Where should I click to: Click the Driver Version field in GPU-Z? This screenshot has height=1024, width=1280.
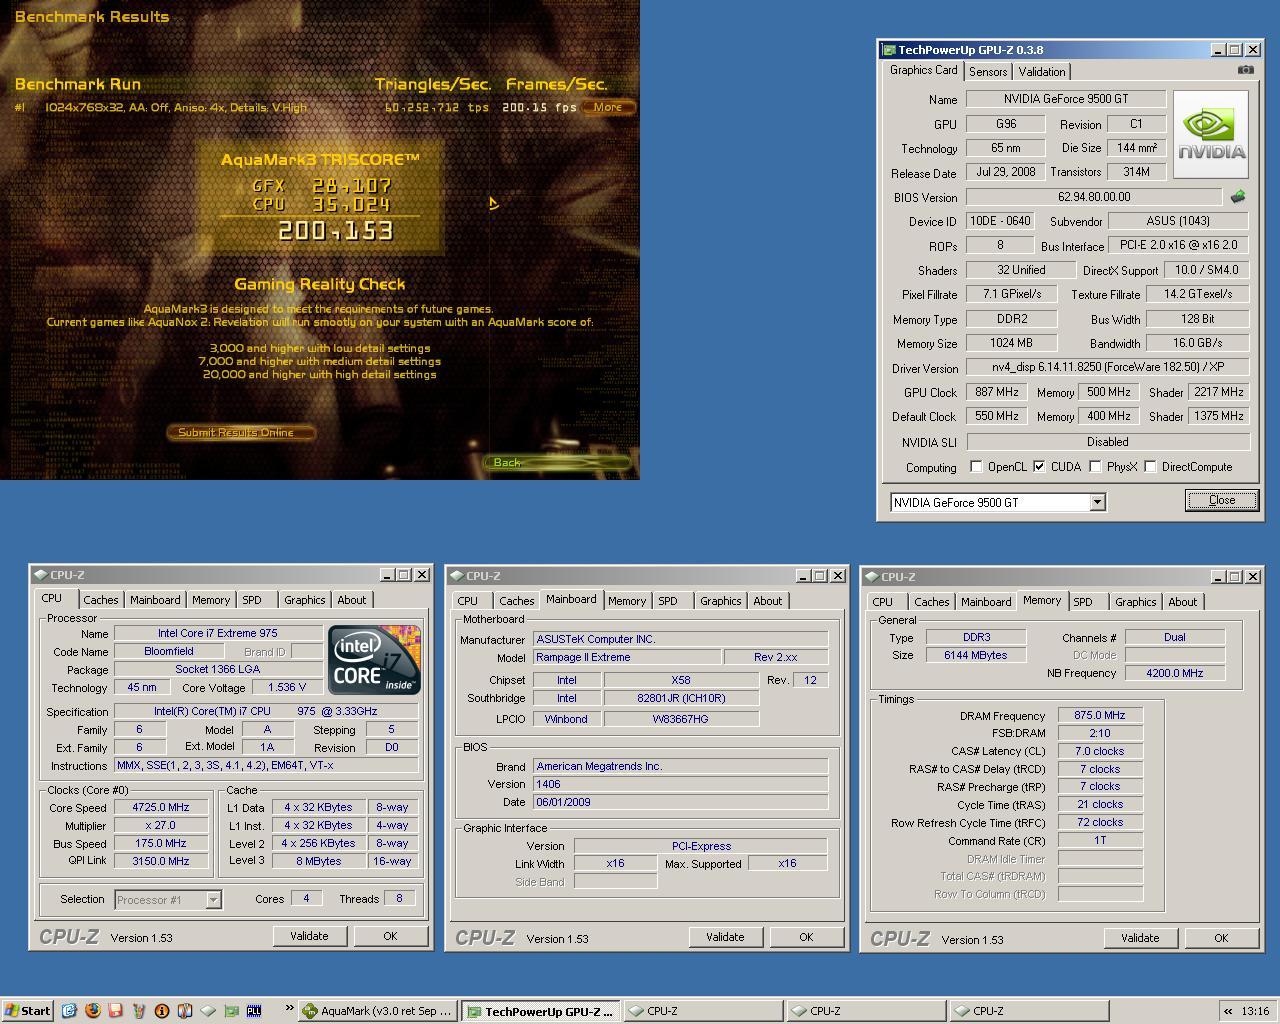1108,367
